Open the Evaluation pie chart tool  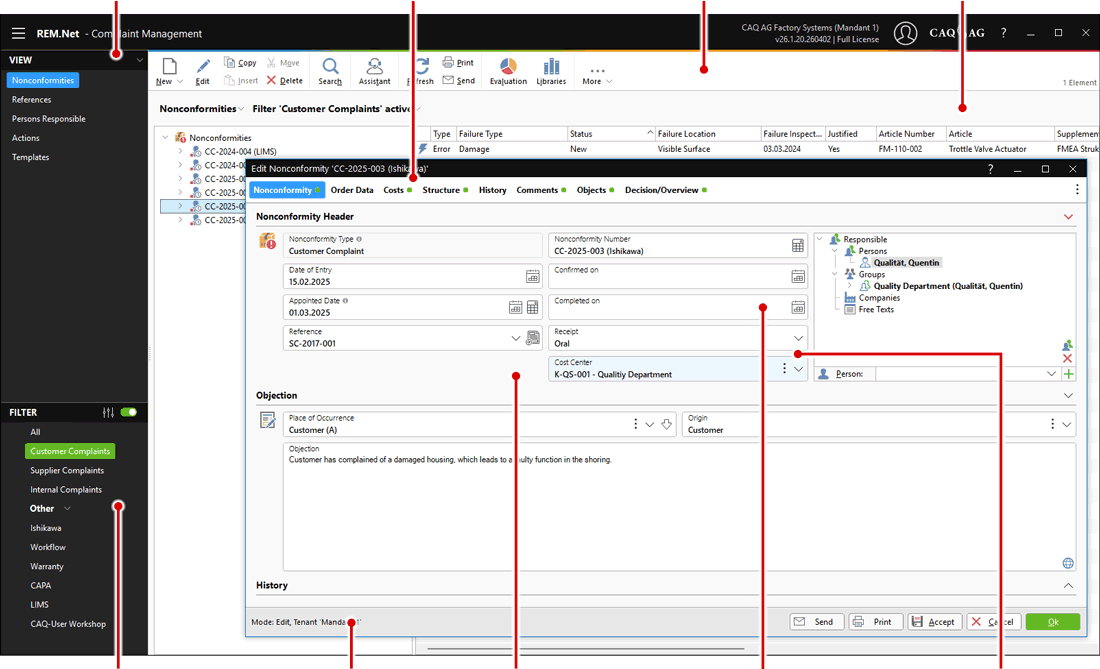(x=508, y=72)
